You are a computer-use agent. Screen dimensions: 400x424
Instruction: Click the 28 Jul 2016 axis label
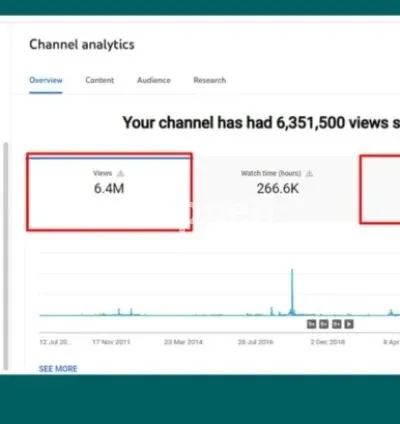pos(255,342)
